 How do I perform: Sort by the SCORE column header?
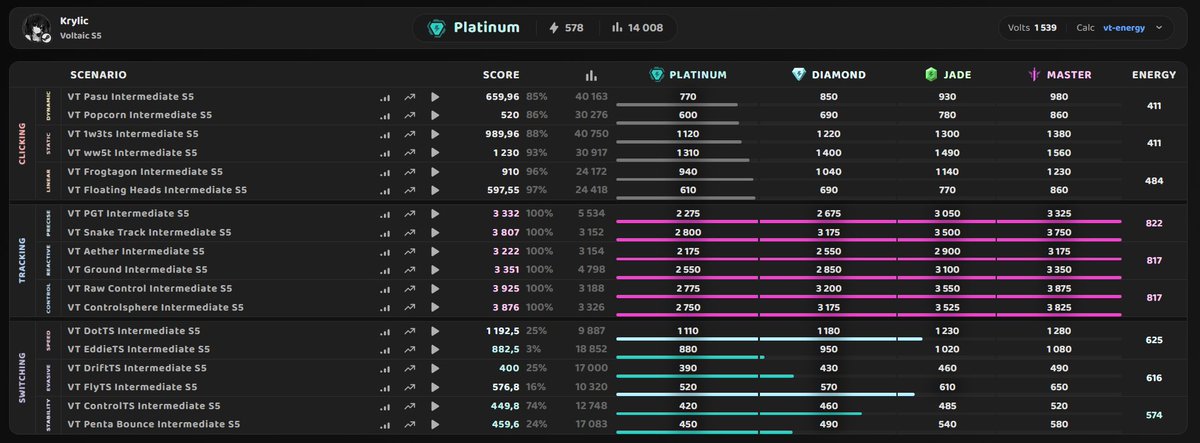(501, 75)
